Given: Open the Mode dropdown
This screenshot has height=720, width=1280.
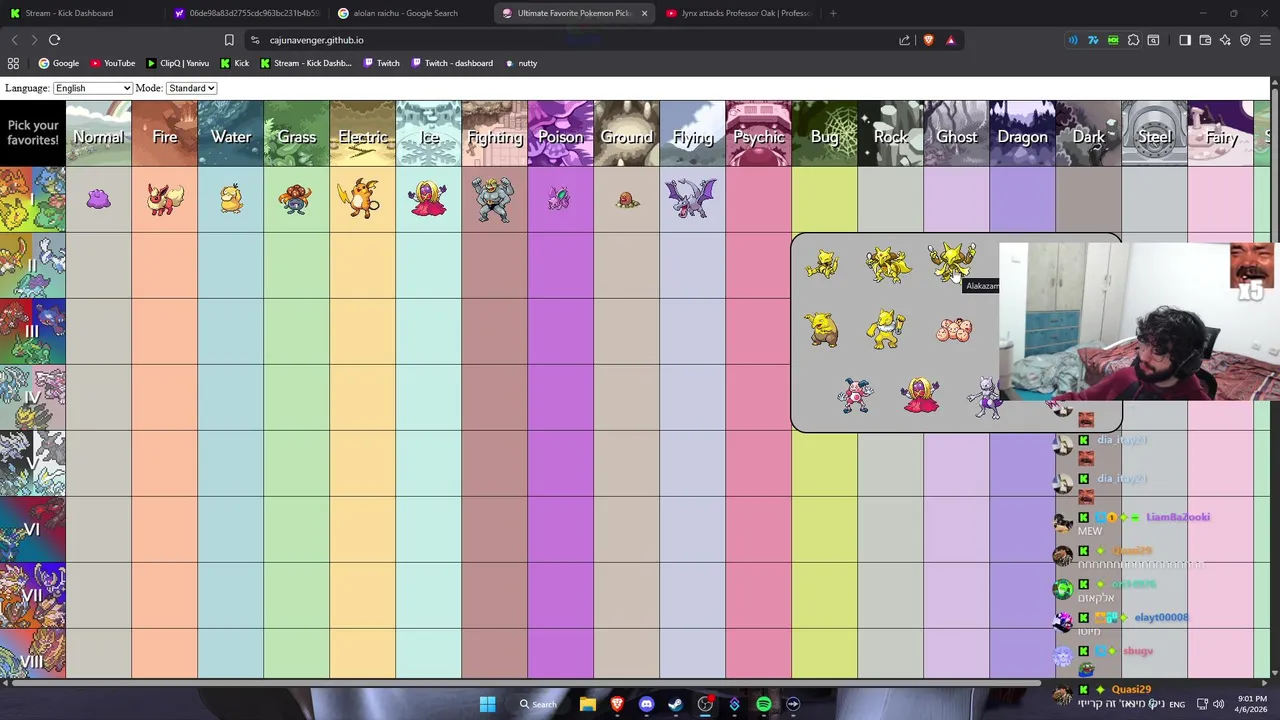Looking at the screenshot, I should [x=191, y=88].
